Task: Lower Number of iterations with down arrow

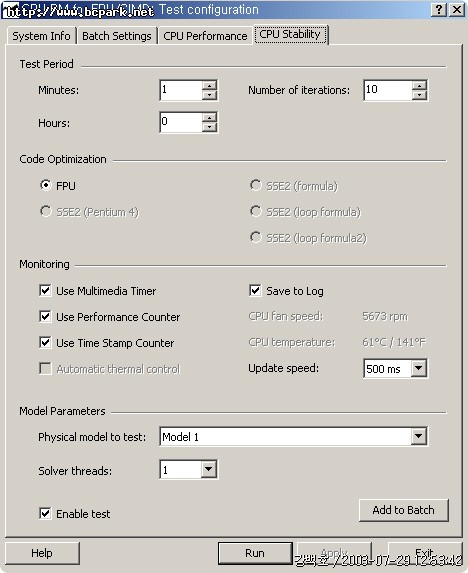Action: [x=419, y=95]
